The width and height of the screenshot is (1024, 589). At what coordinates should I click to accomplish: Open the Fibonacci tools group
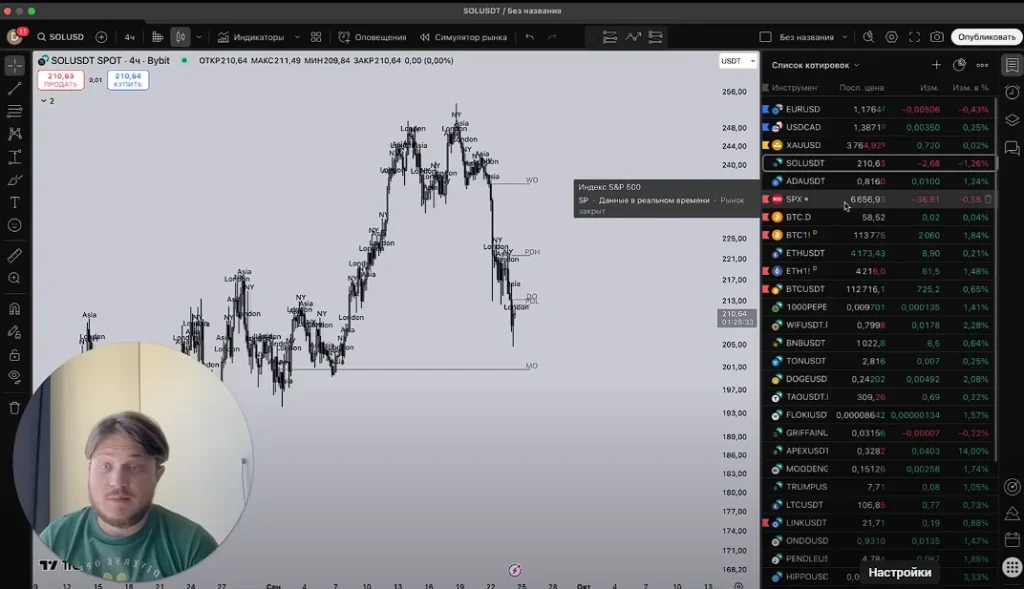14,112
